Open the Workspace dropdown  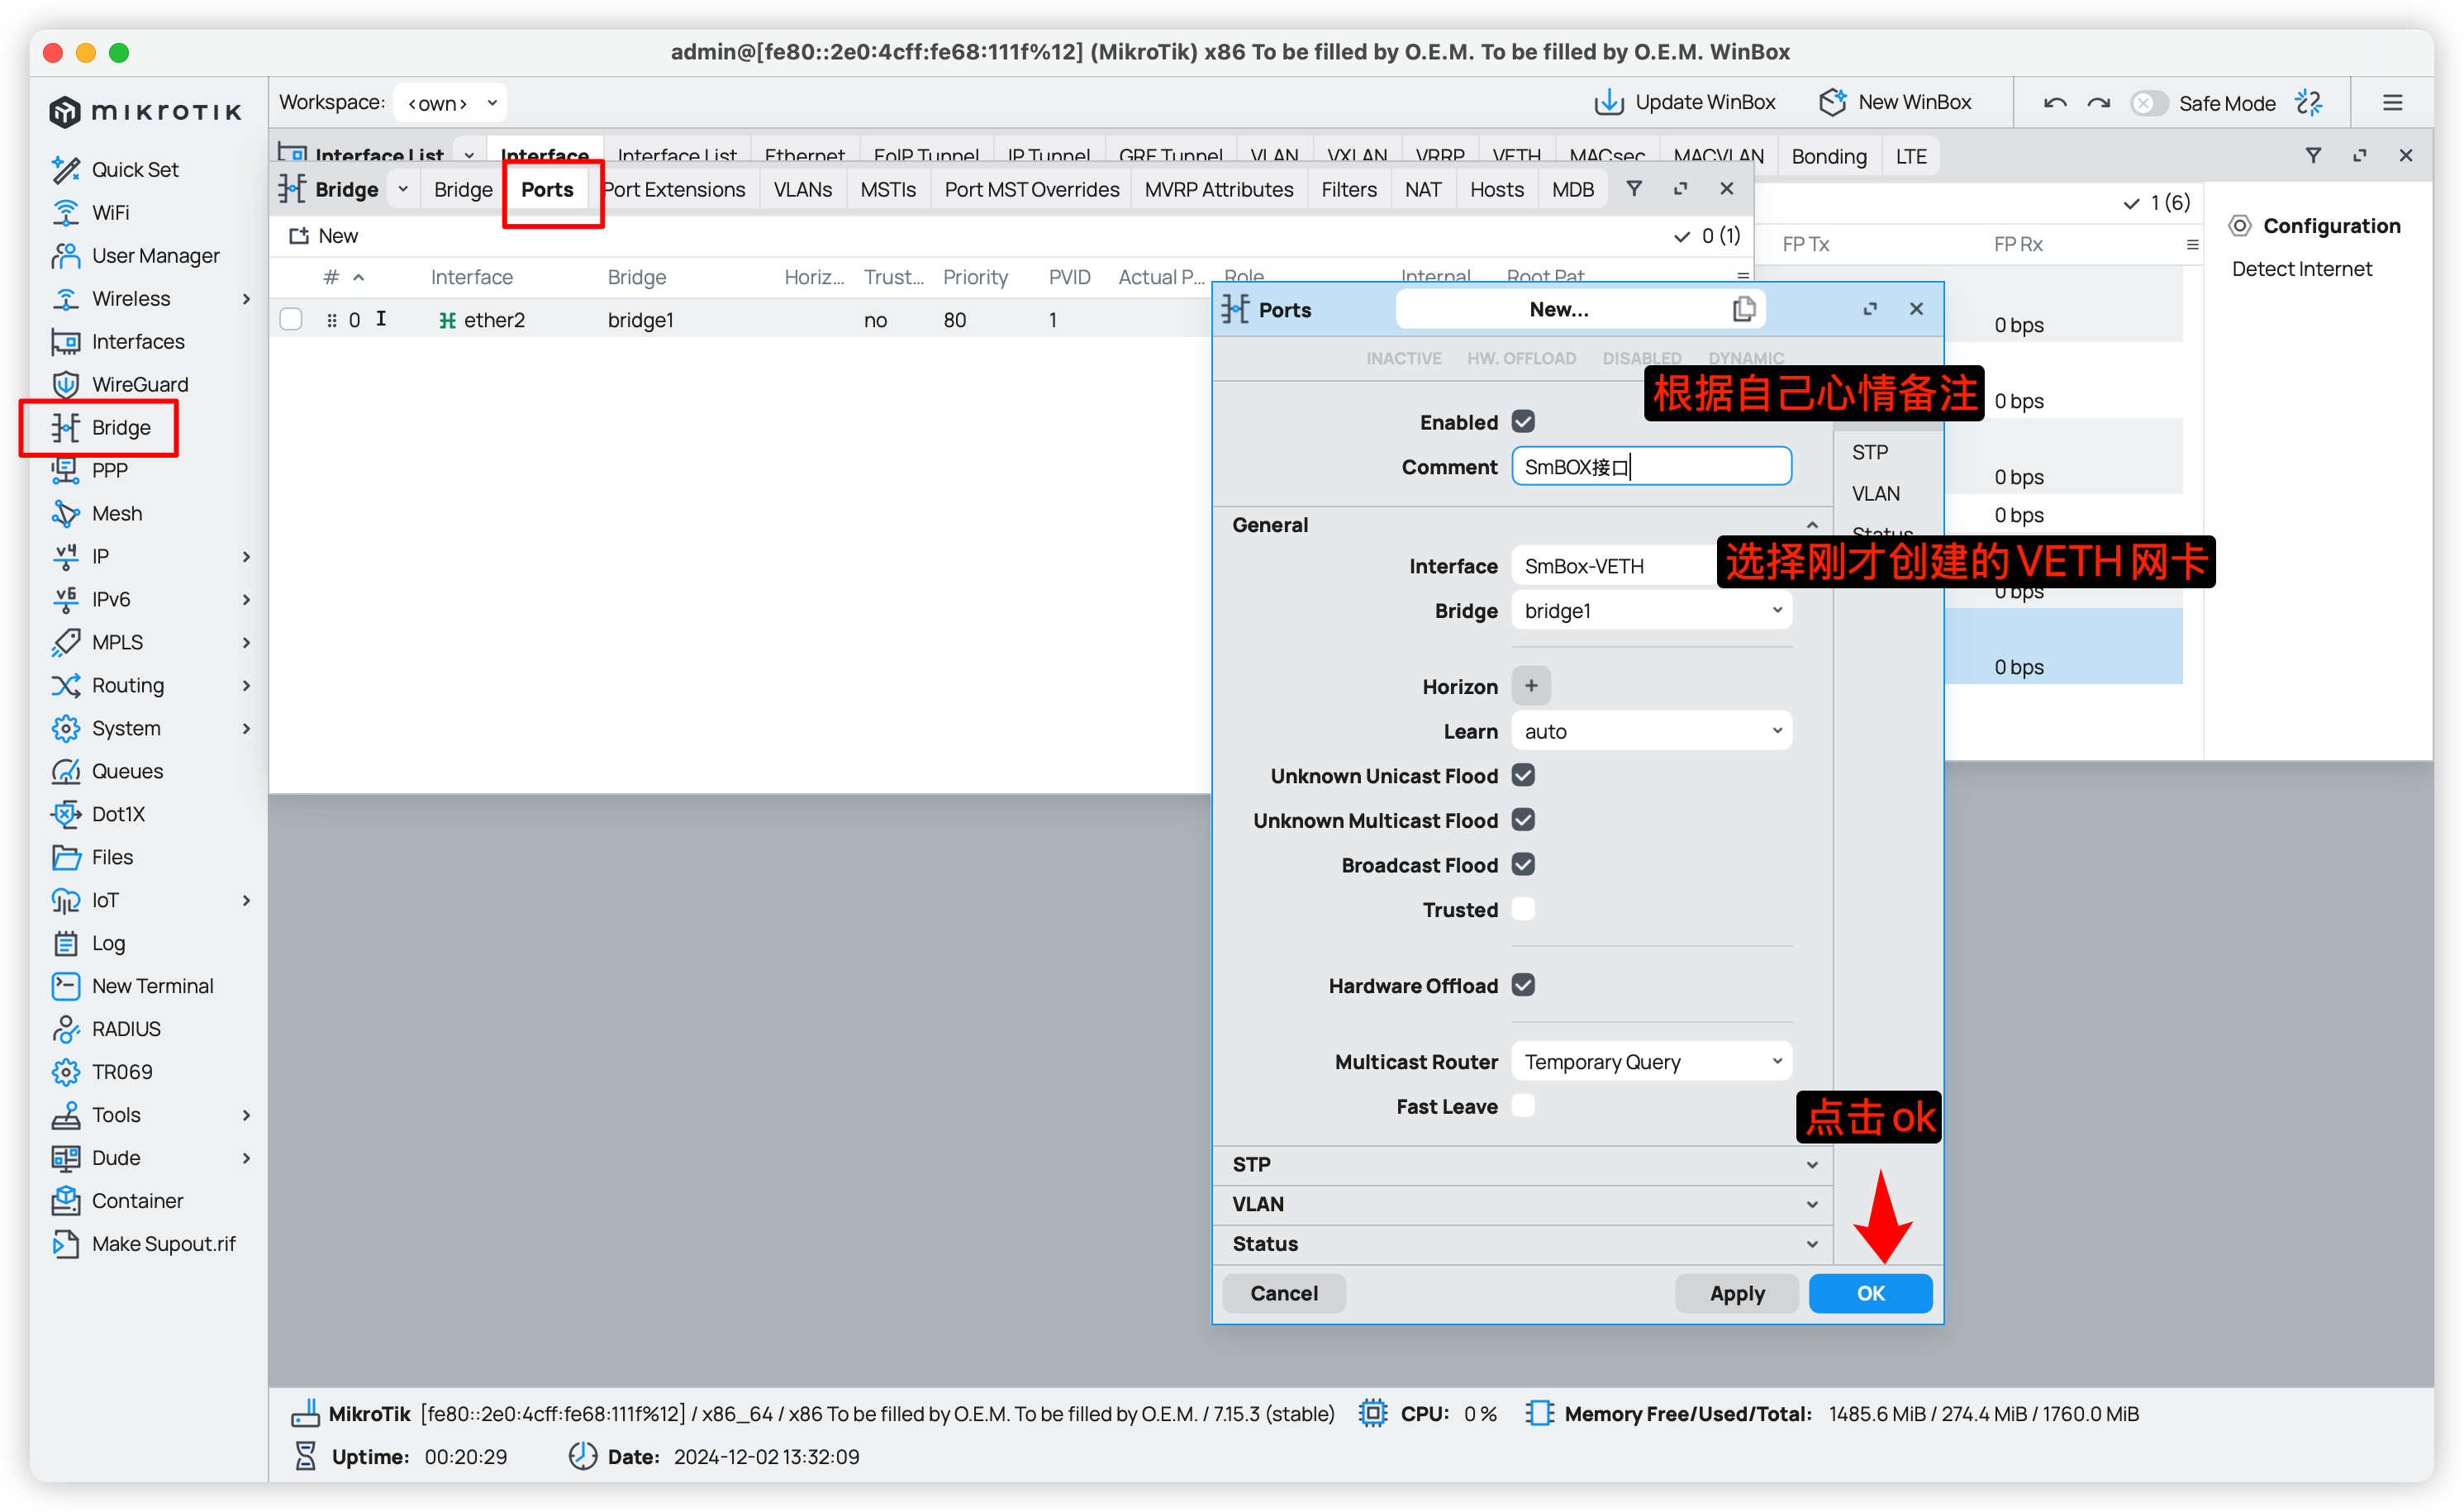450,103
